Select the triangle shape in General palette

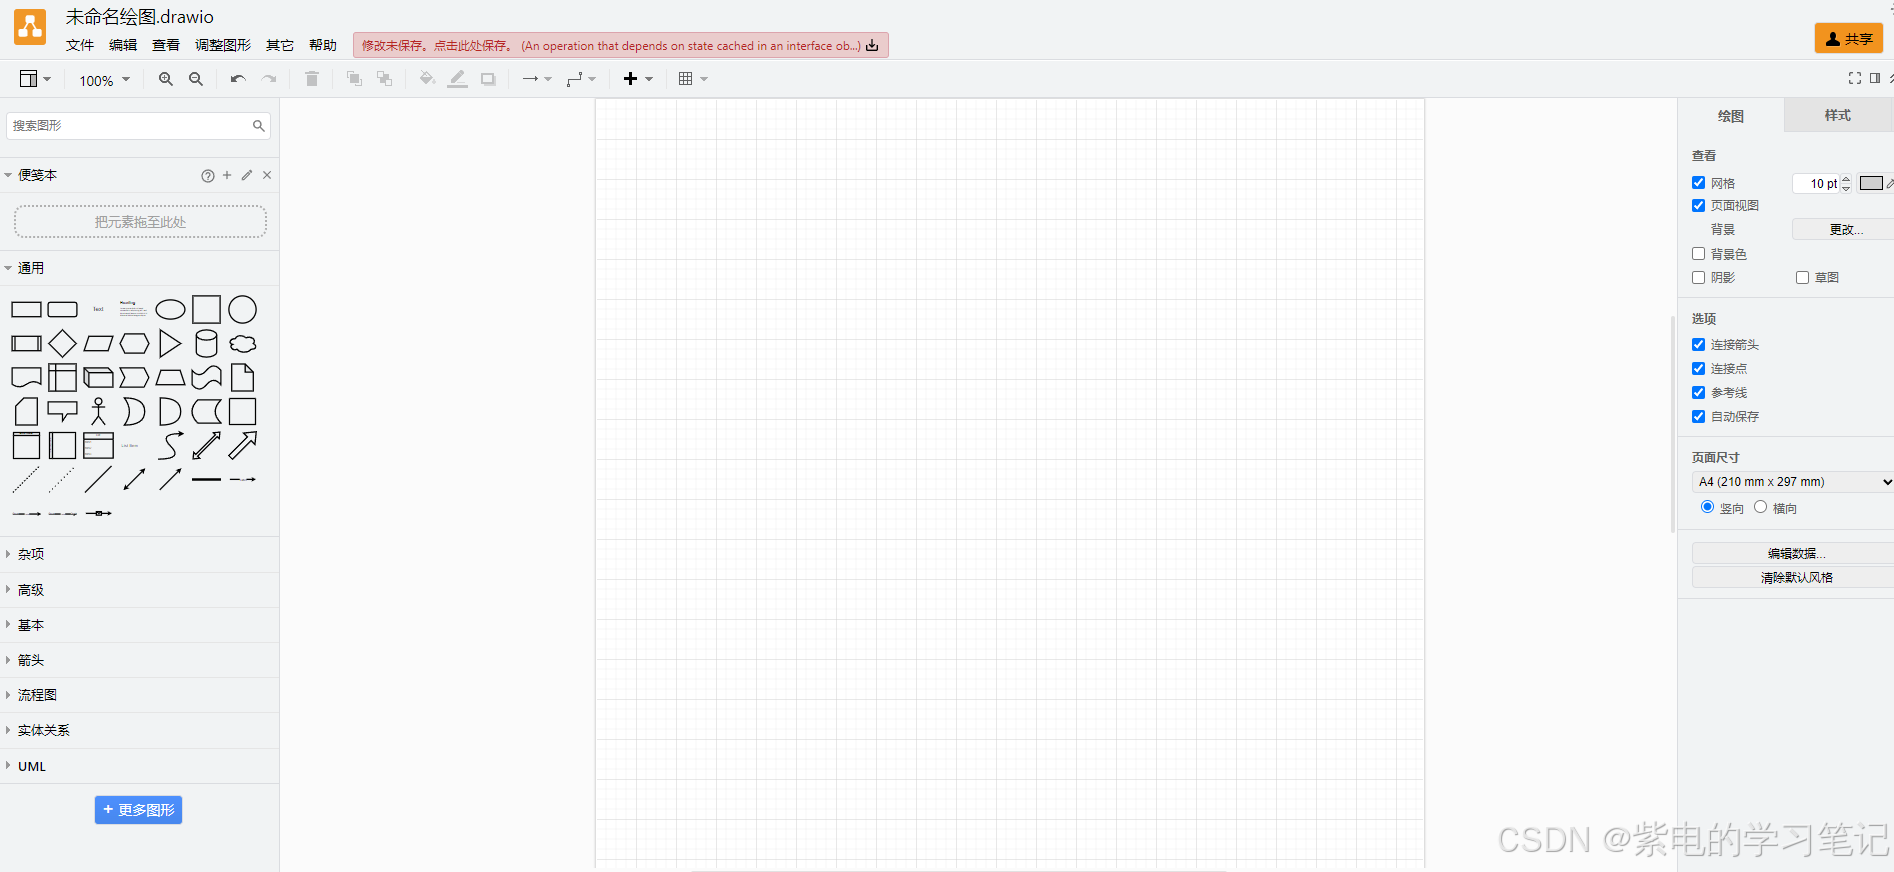[170, 344]
